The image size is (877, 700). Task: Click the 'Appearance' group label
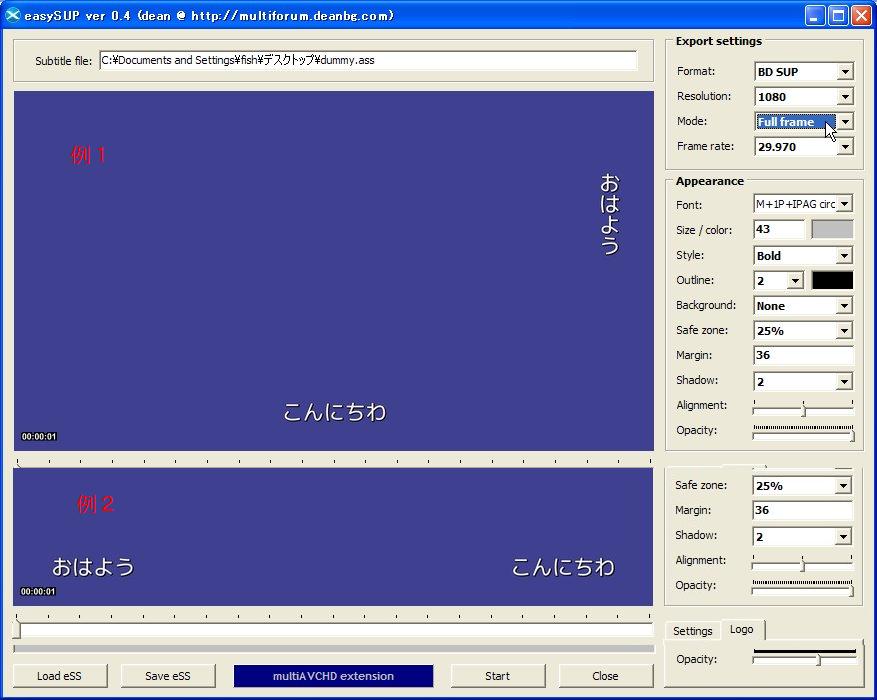(x=710, y=181)
